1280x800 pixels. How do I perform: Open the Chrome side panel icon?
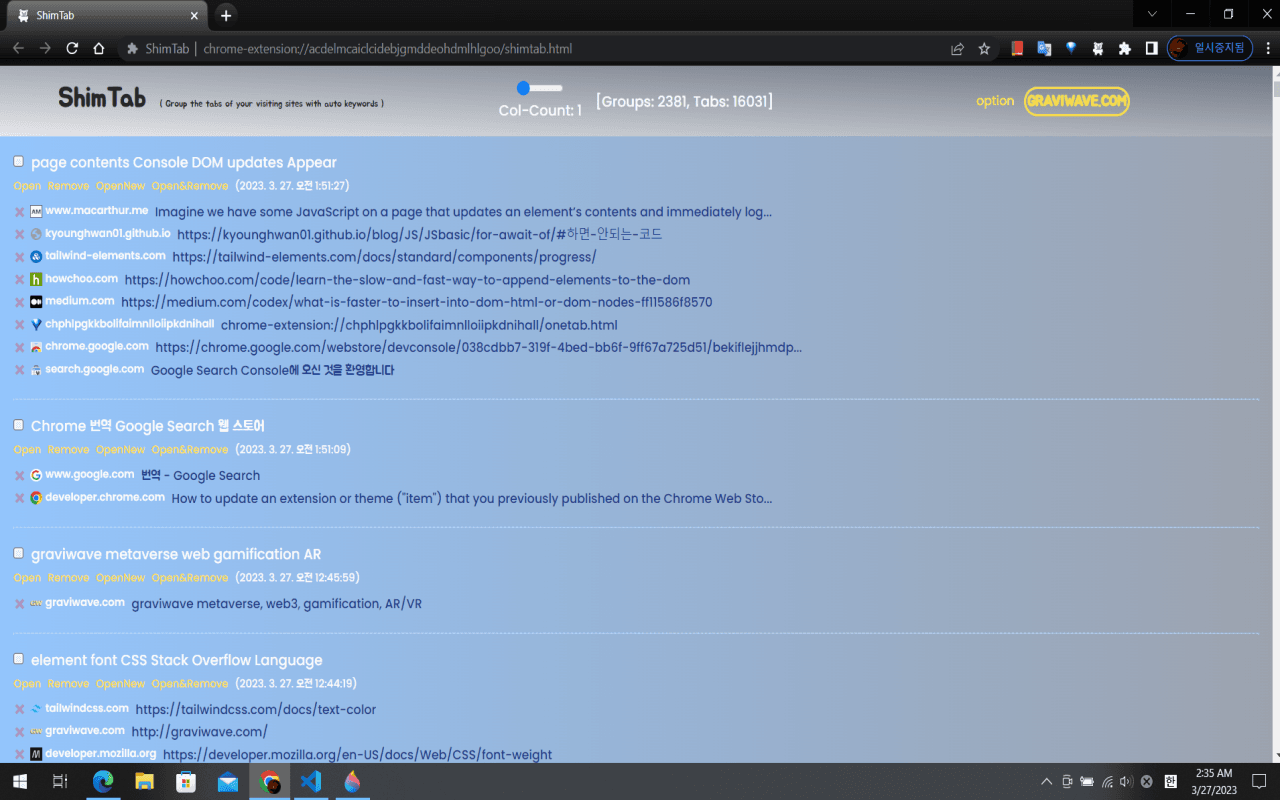coord(1152,48)
